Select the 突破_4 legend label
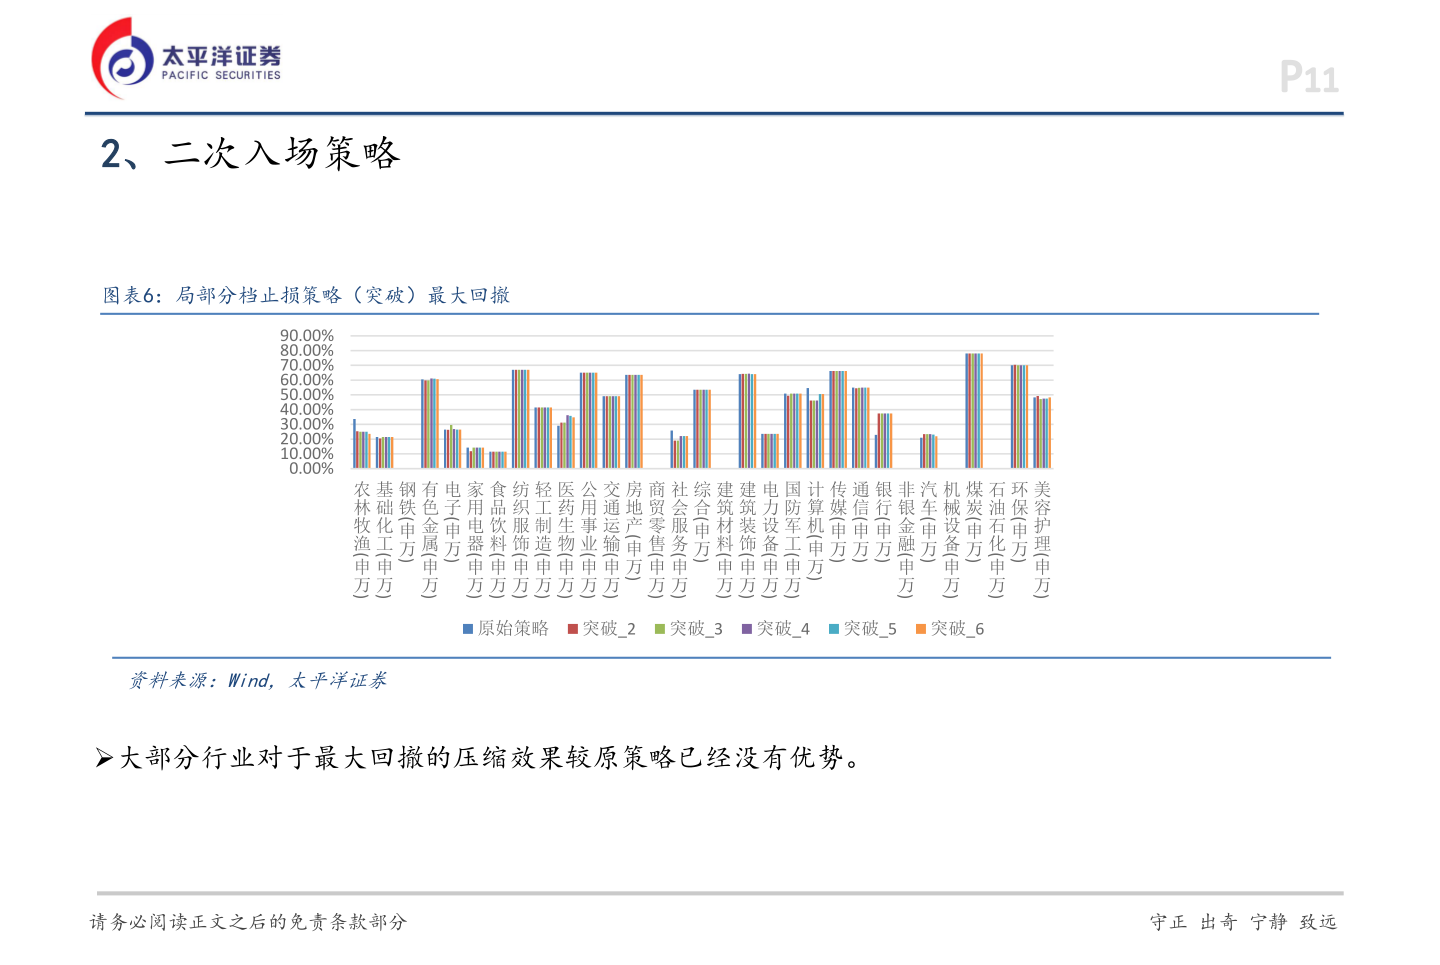 pyautogui.click(x=783, y=629)
